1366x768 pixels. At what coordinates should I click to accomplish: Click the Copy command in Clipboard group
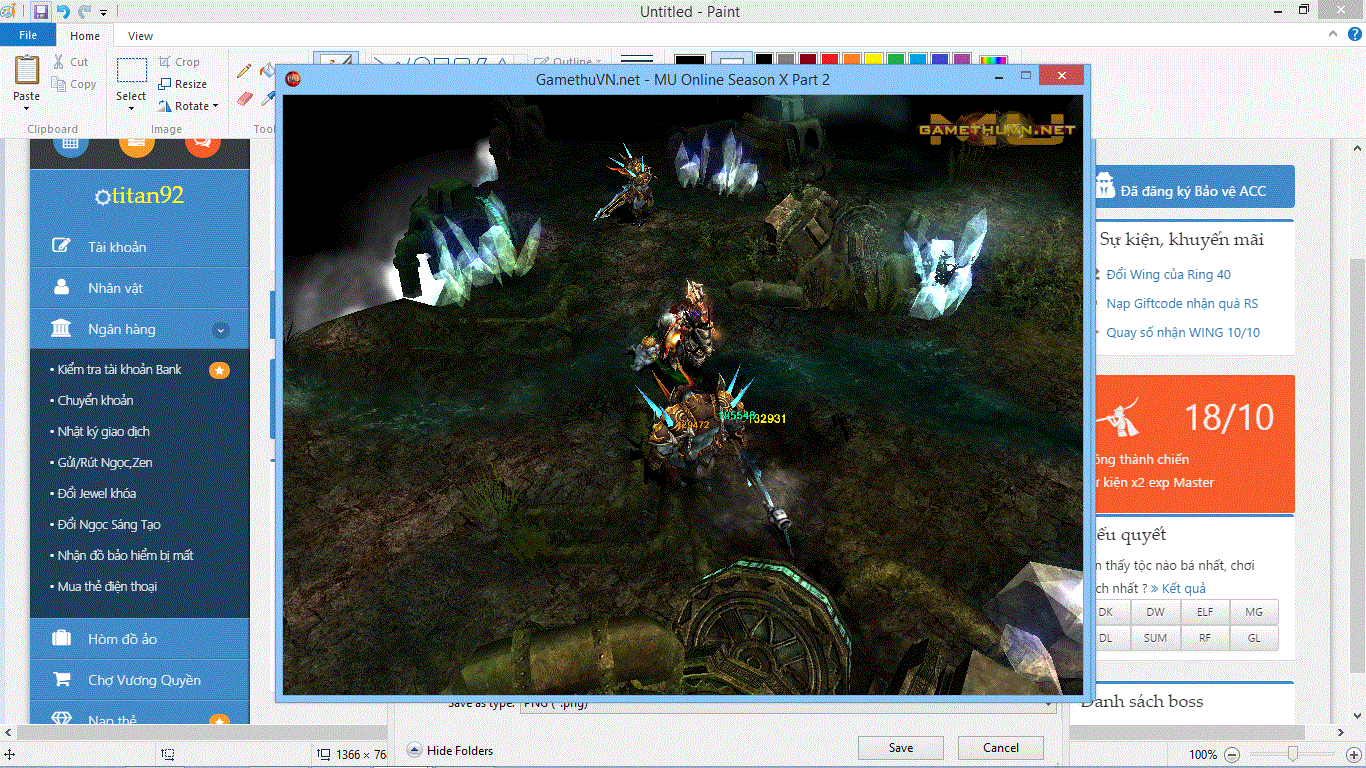coord(74,85)
